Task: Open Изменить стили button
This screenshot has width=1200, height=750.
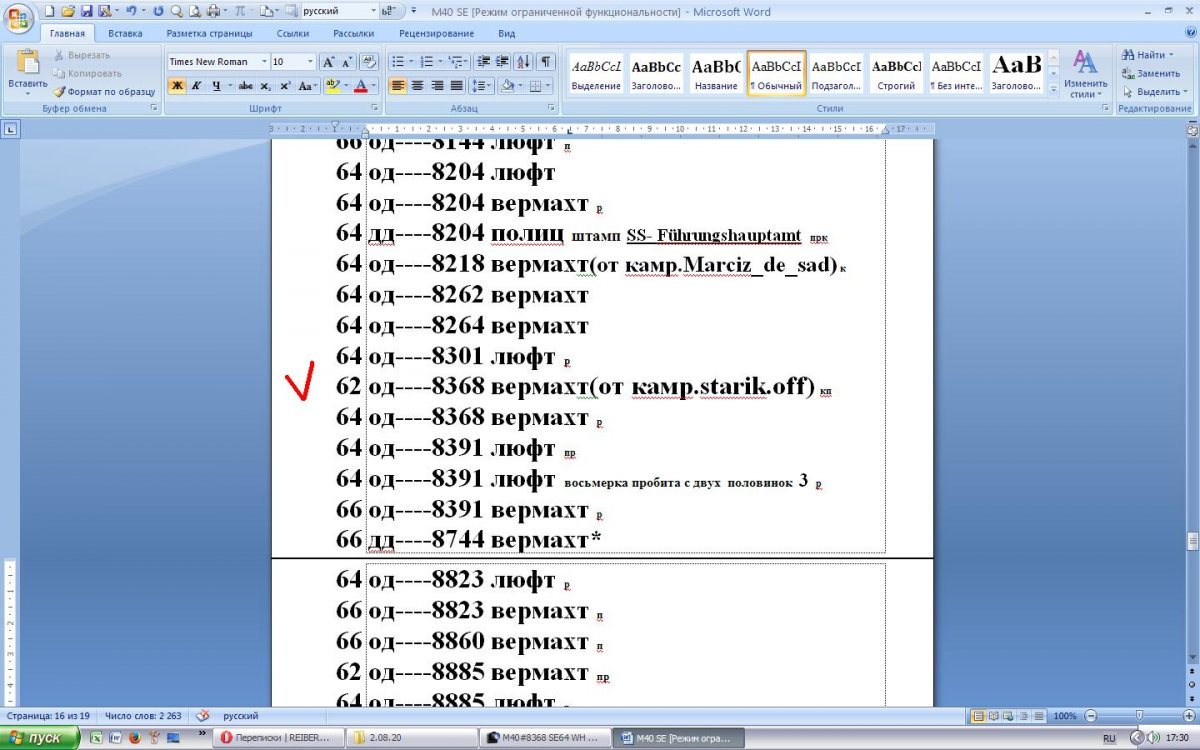Action: tap(1084, 73)
